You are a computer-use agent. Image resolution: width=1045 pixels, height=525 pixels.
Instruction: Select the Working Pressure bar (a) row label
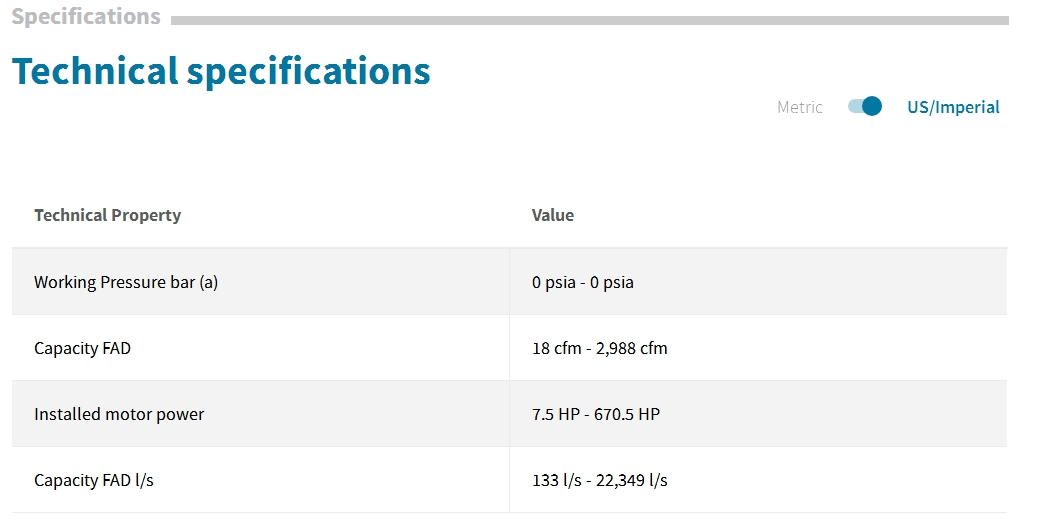click(126, 282)
